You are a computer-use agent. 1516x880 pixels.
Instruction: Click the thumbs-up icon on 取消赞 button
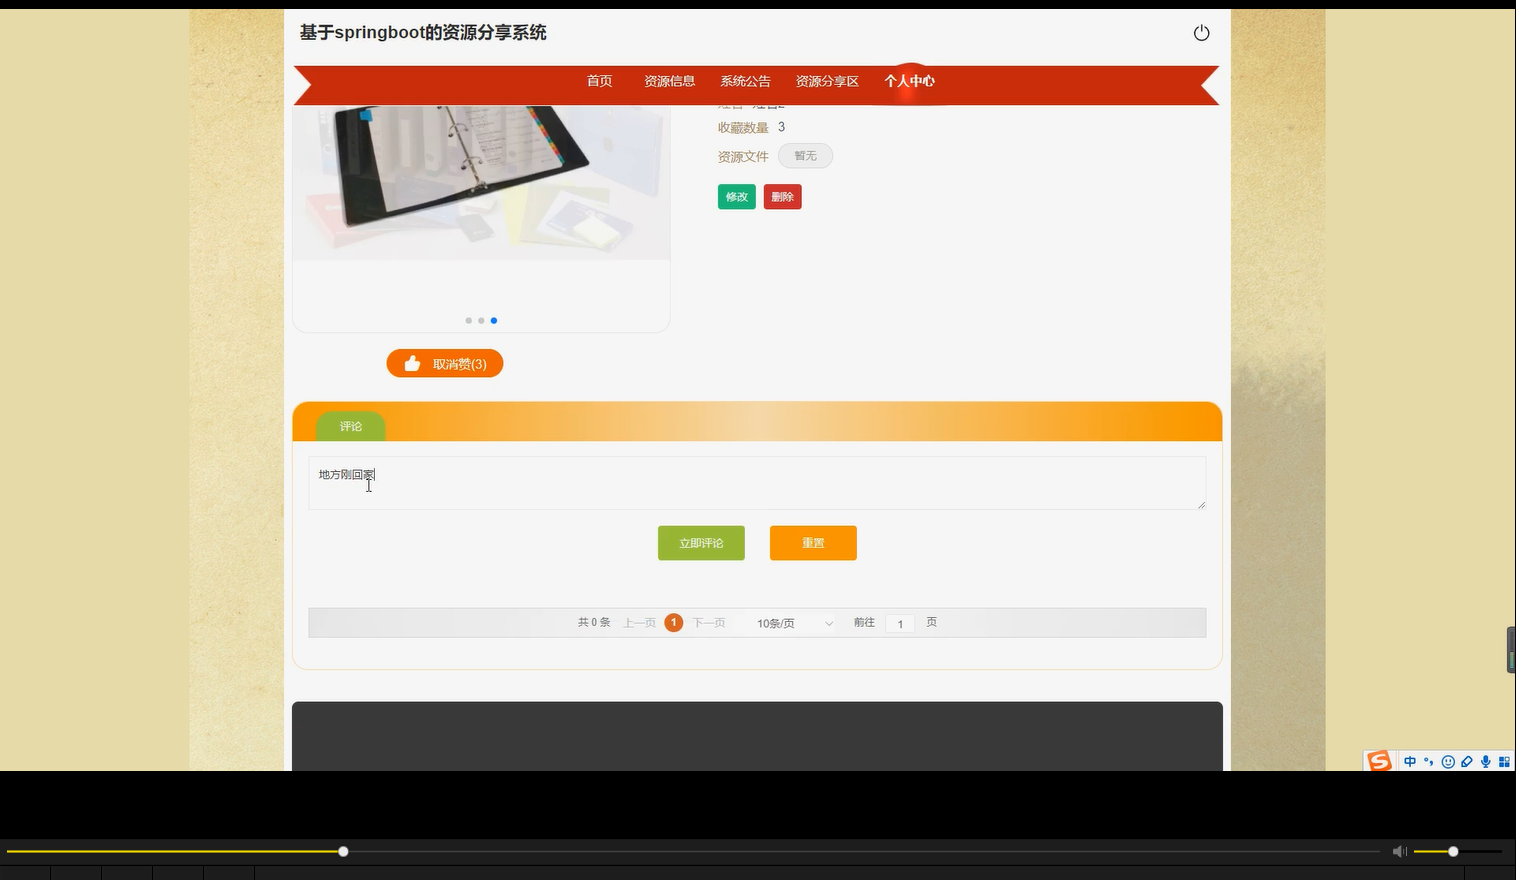pos(412,364)
